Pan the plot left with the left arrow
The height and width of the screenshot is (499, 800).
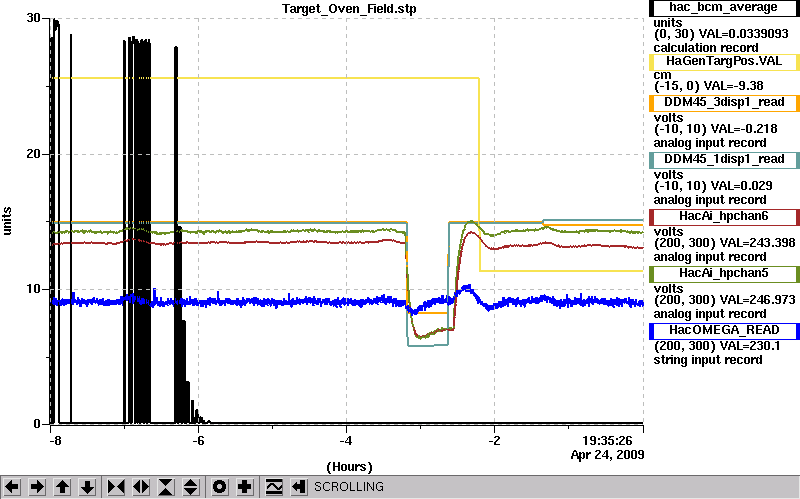pos(12,487)
